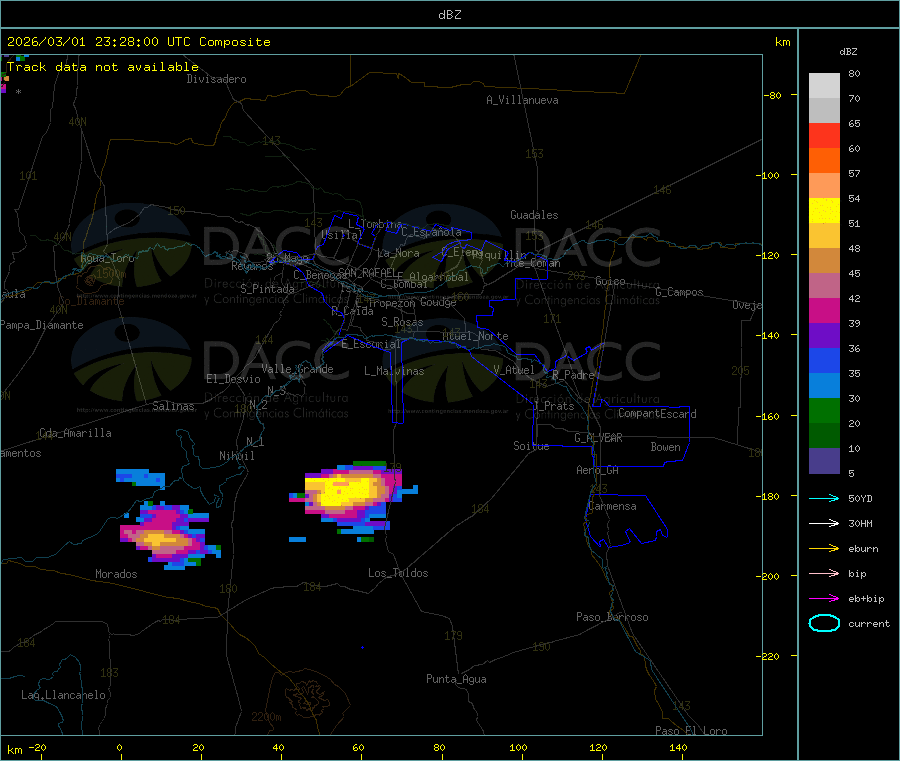Image resolution: width=900 pixels, height=761 pixels.
Task: Click the 39 dBZ magenta color swatch
Action: tap(824, 310)
